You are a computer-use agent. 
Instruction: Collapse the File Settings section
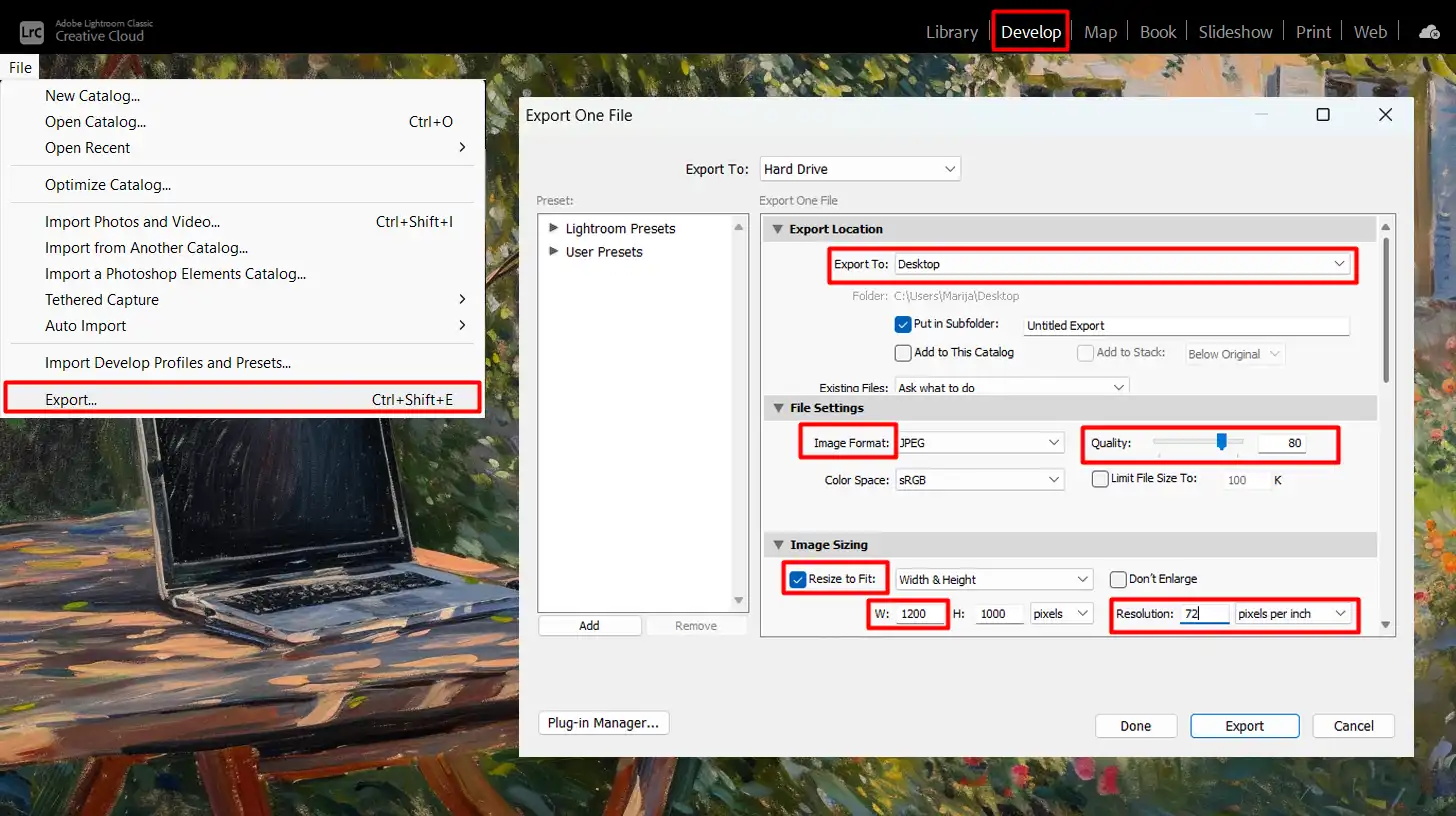777,408
